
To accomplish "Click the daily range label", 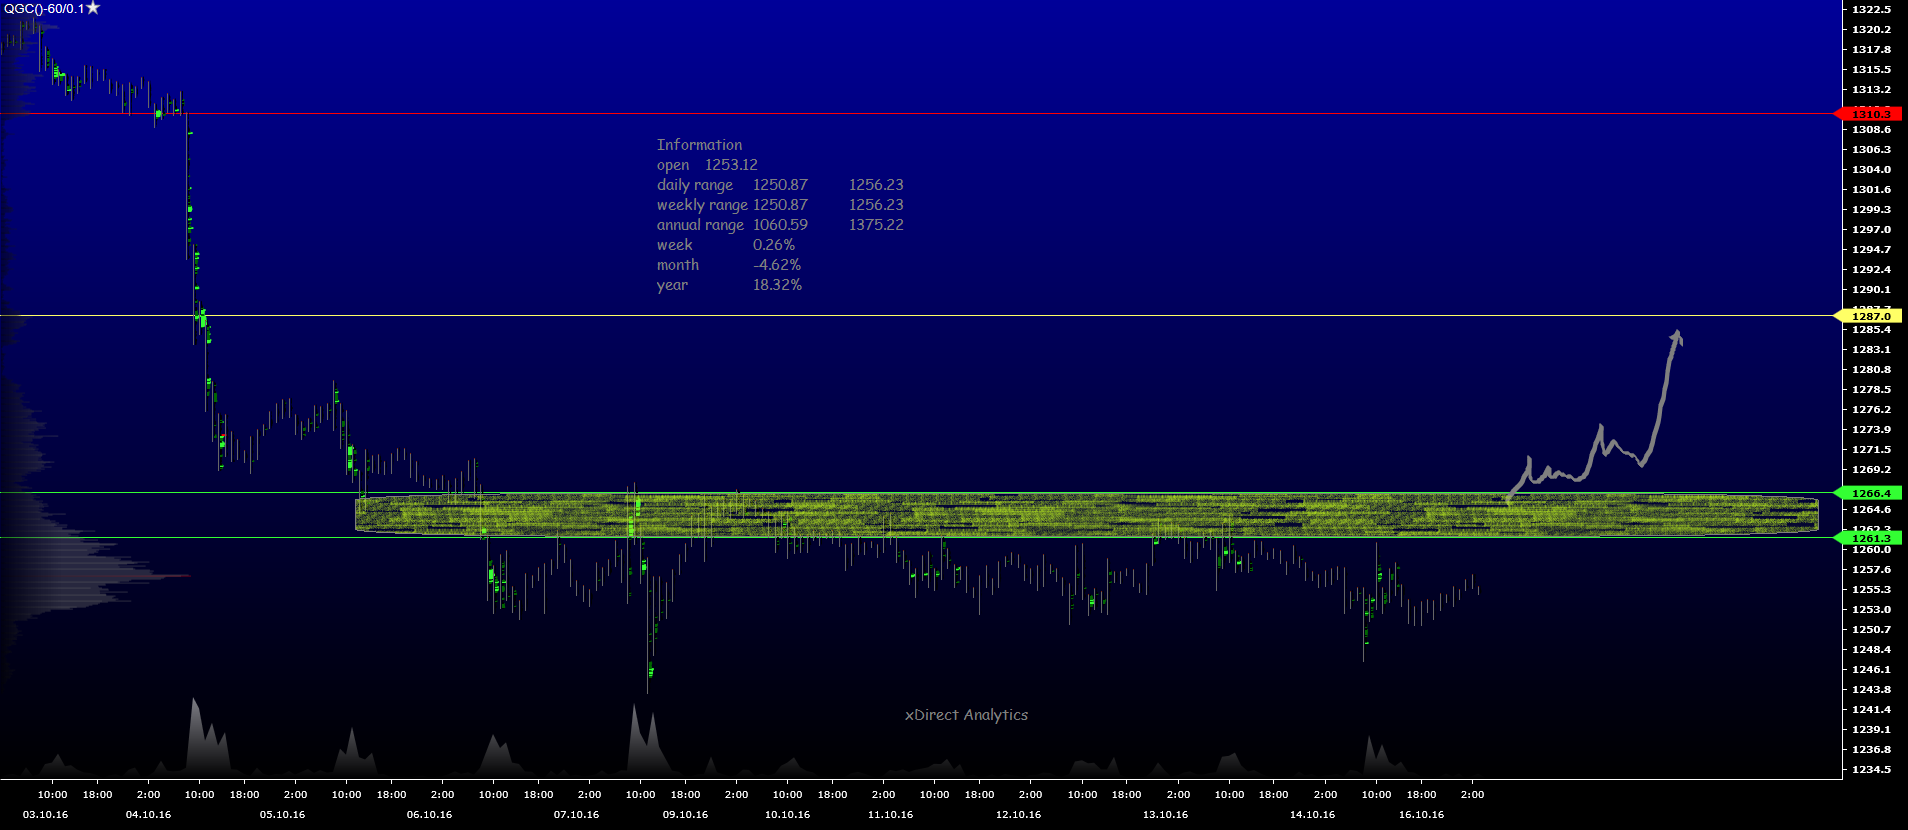I will click(695, 185).
